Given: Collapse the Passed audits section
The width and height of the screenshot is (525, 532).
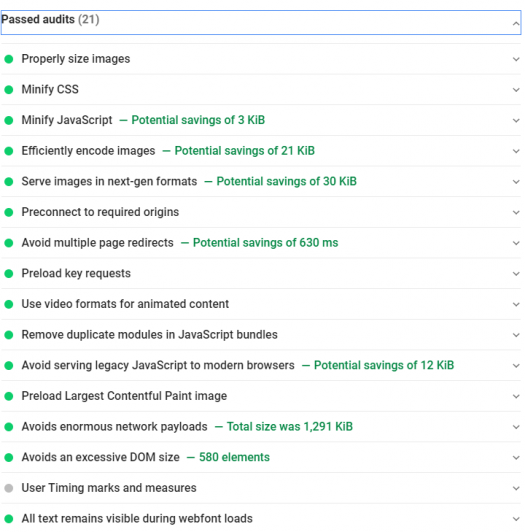Looking at the screenshot, I should click(x=516, y=23).
